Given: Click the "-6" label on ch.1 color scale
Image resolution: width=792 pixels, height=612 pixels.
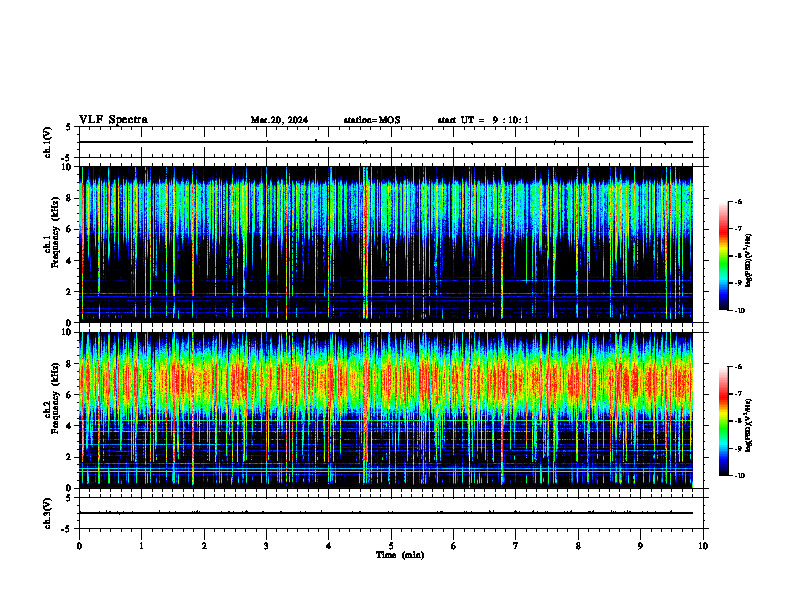Looking at the screenshot, I should 738,201.
